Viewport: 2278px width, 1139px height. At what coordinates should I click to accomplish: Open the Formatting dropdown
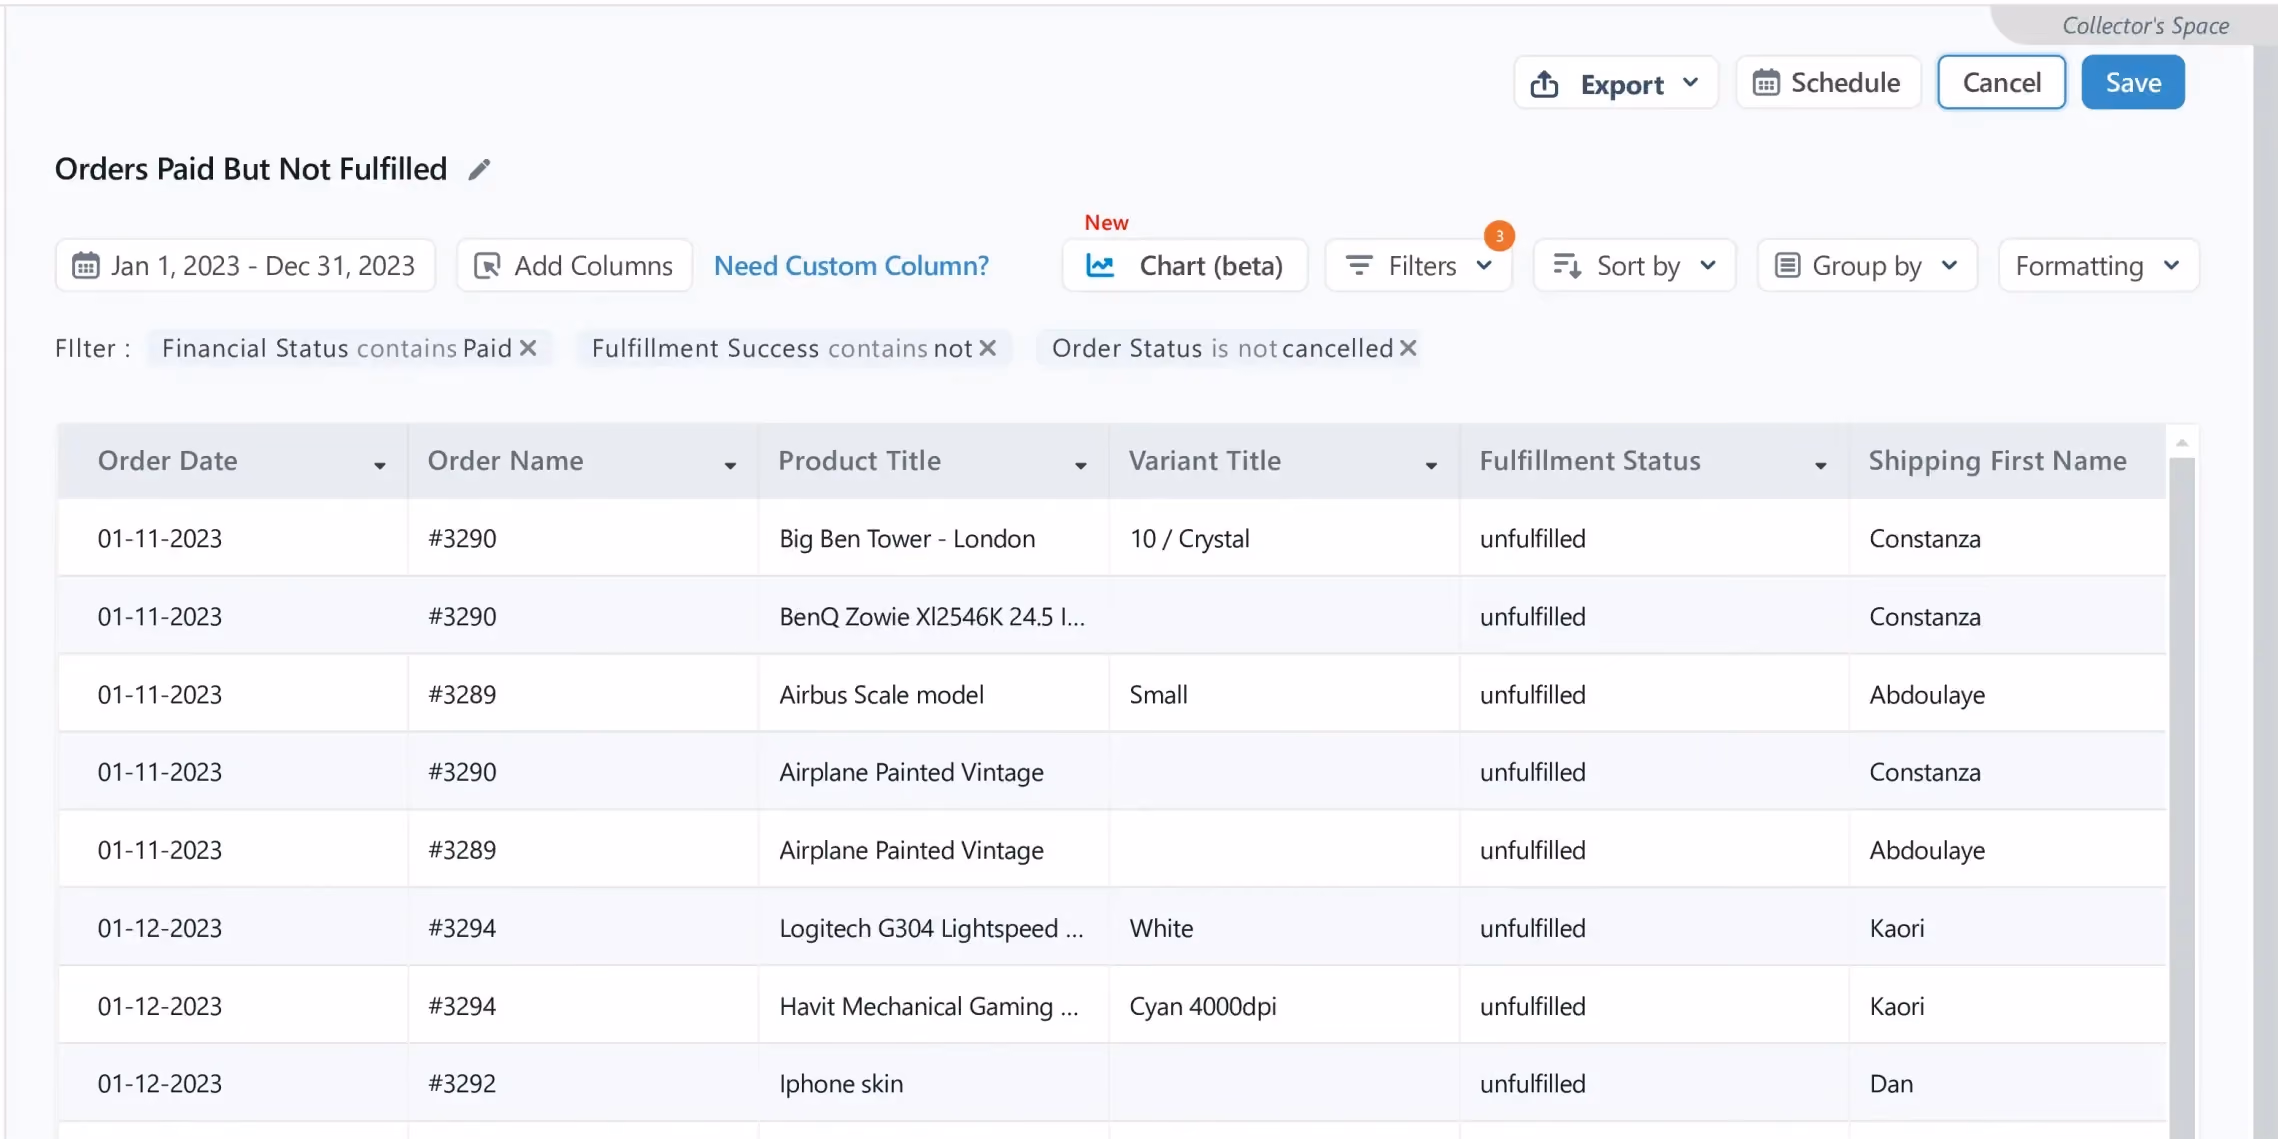pos(2098,265)
